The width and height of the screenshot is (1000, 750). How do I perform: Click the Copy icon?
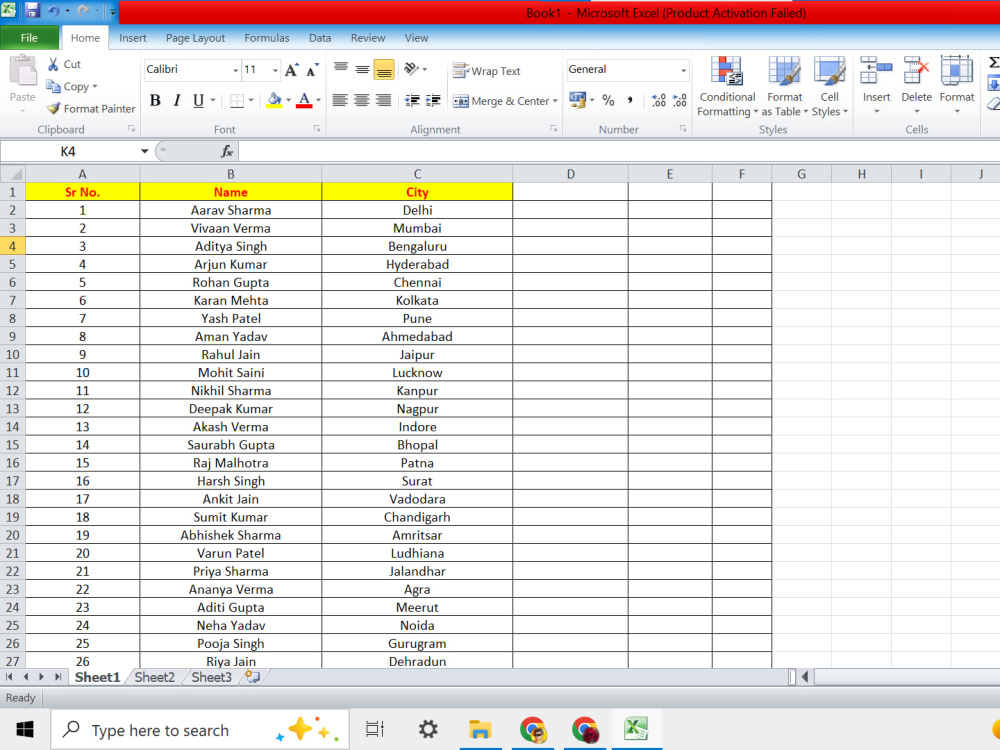(54, 86)
